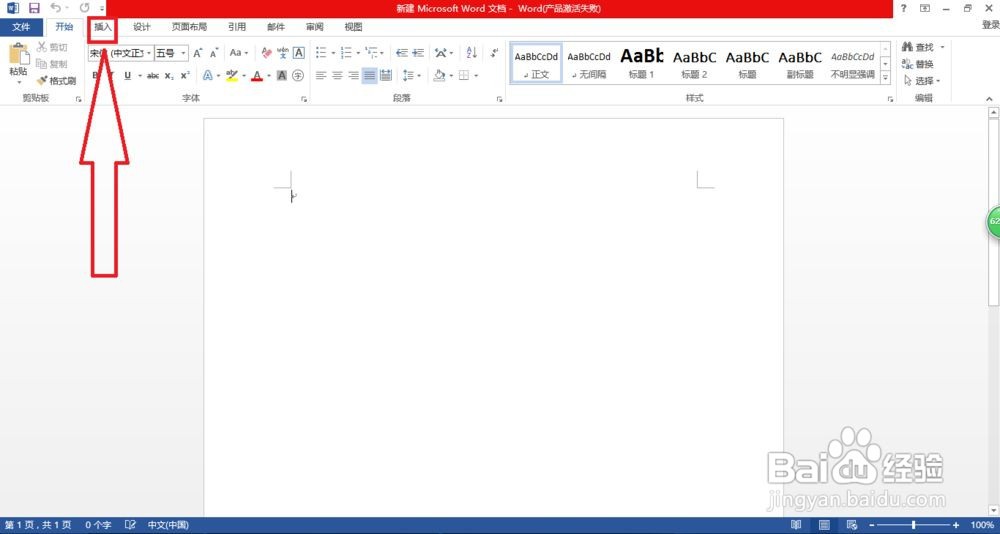Image resolution: width=1000 pixels, height=534 pixels.
Task: Open the Paragraph dialog launcher
Action: pyautogui.click(x=499, y=100)
